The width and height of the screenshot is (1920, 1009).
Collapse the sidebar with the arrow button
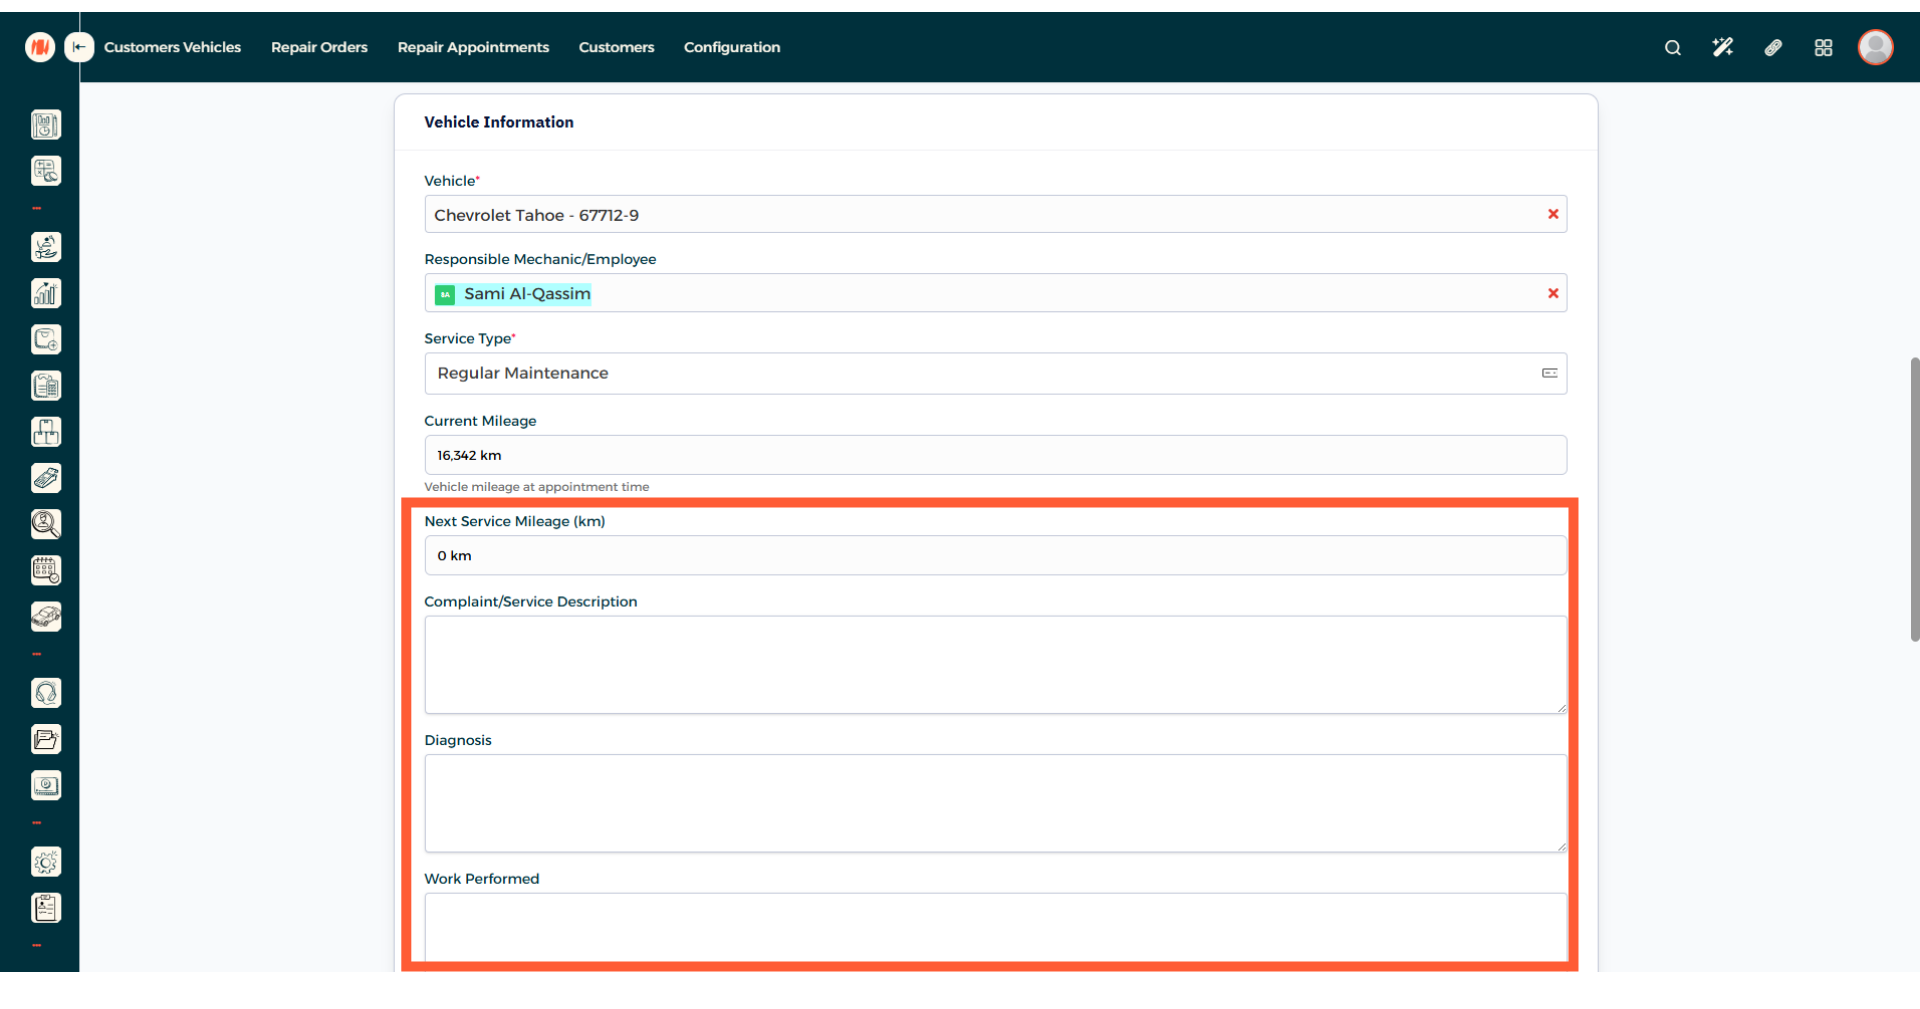(79, 47)
